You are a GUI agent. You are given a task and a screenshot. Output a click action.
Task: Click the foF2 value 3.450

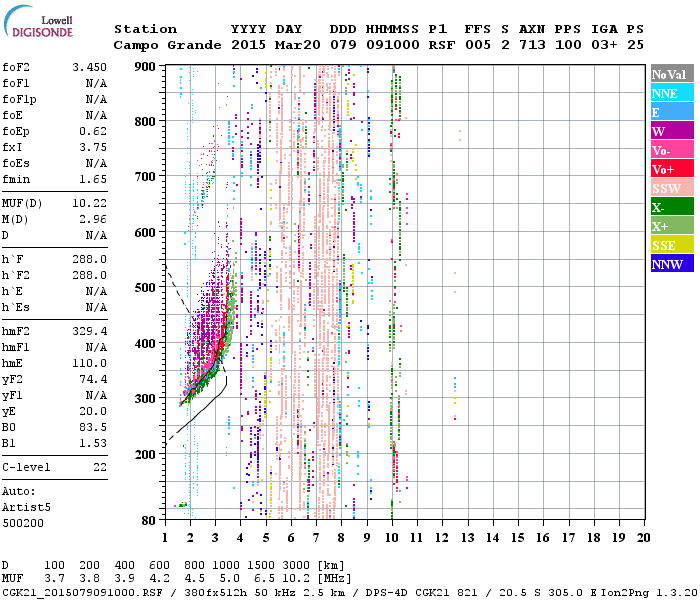click(89, 67)
